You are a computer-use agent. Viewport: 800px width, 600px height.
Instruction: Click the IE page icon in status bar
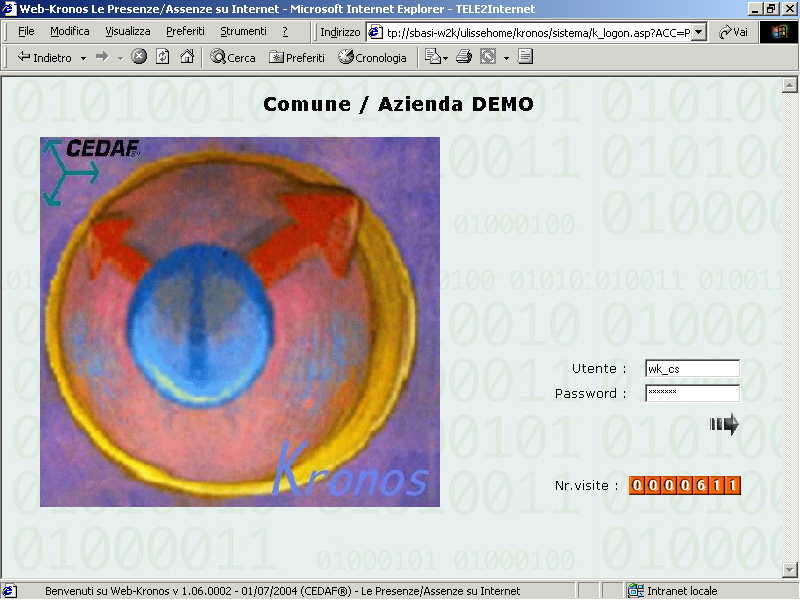10,591
